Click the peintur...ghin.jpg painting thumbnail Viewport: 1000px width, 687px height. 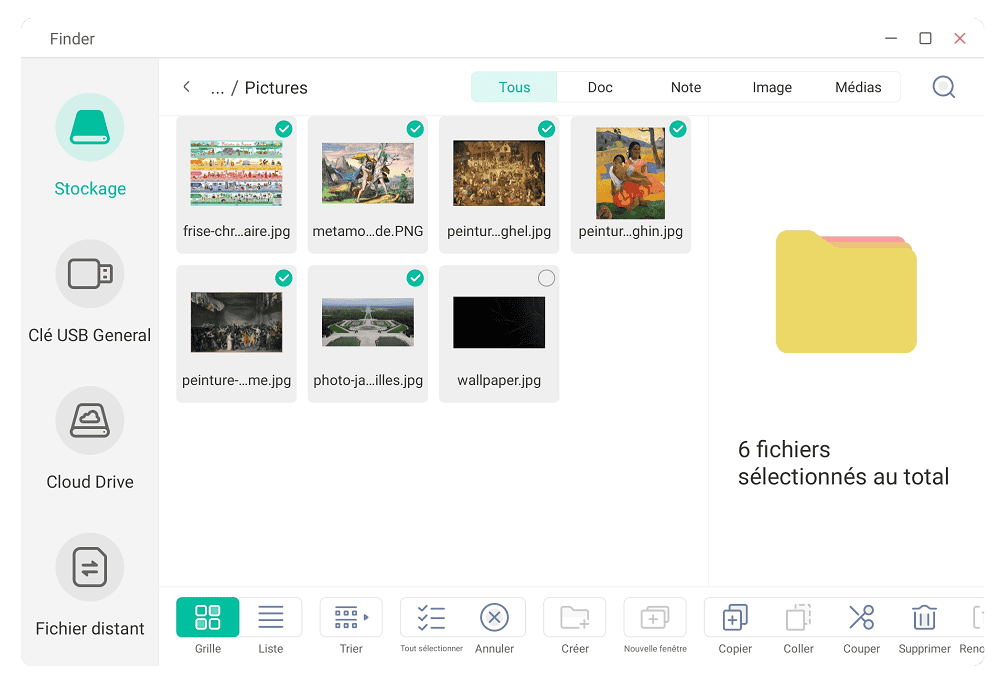(x=631, y=173)
